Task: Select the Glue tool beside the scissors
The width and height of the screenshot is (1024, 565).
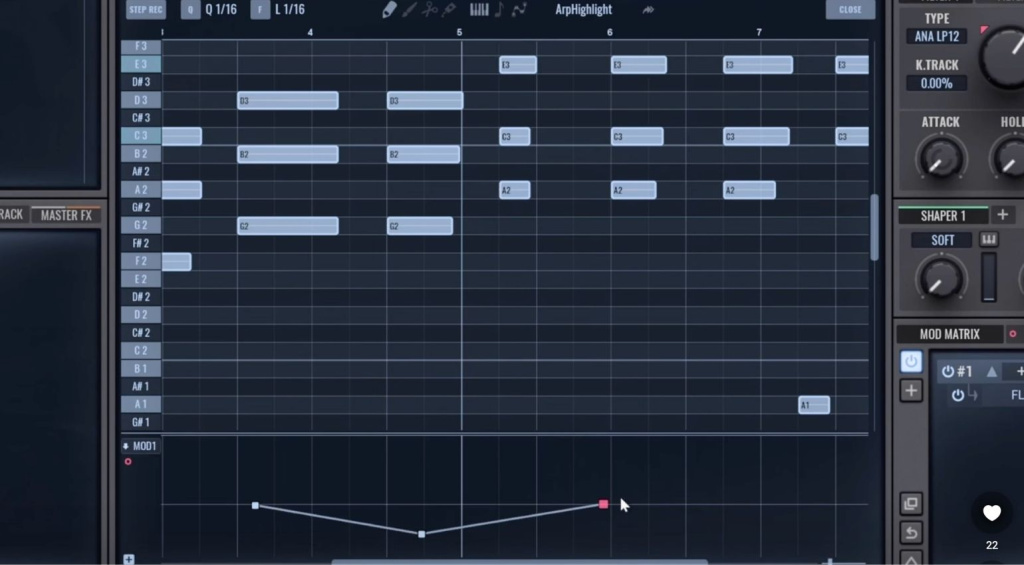Action: pyautogui.click(x=449, y=10)
